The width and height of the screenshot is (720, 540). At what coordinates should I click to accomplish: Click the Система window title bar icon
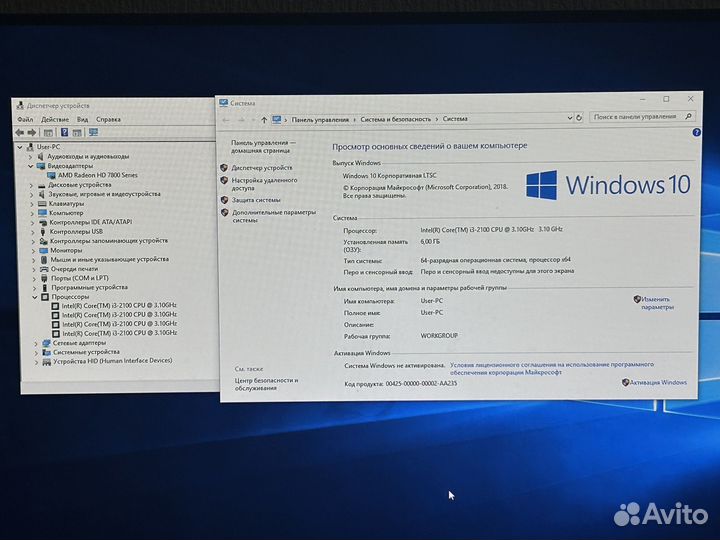coord(224,103)
